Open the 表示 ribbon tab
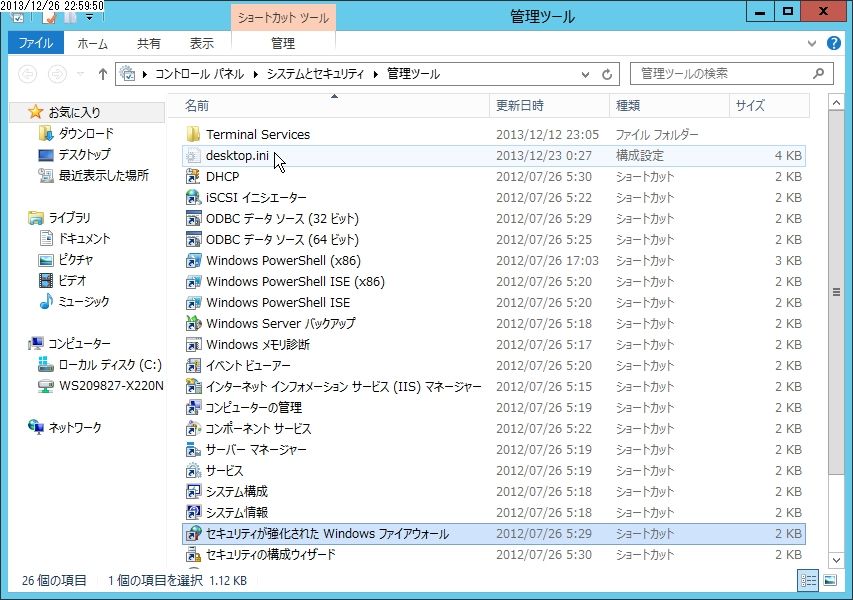The width and height of the screenshot is (853, 600). pyautogui.click(x=202, y=44)
